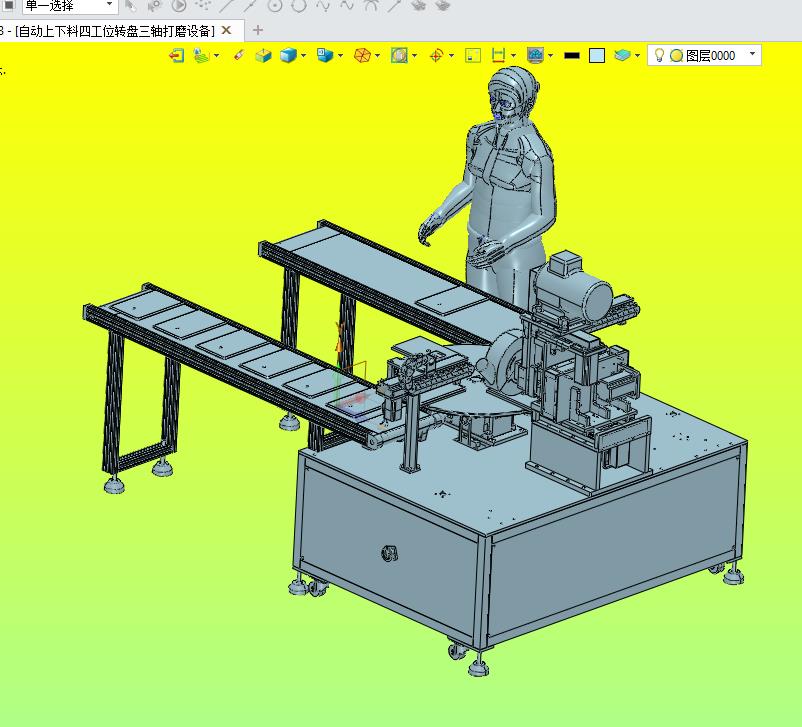Click the cabinet door handle on machine base
This screenshot has width=802, height=727.
(390, 553)
